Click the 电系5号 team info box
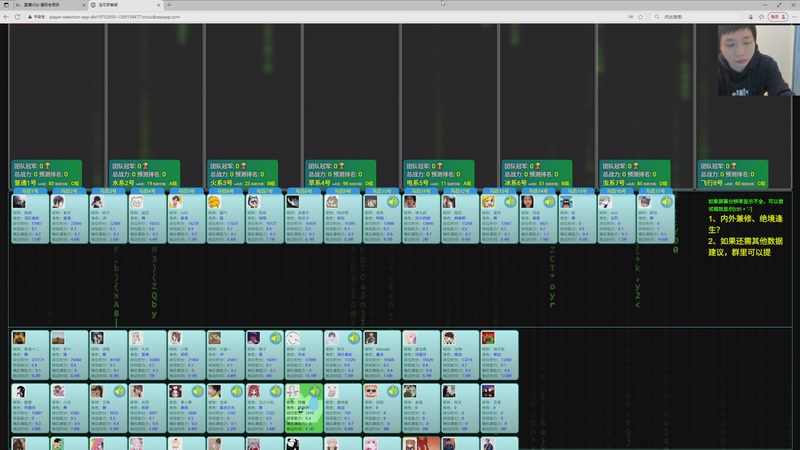Screen dimensions: 800x450 point(439,174)
